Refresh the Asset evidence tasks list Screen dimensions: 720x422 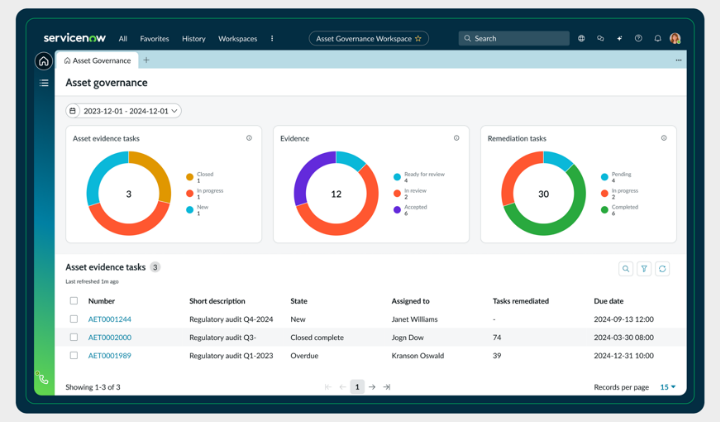(x=662, y=268)
